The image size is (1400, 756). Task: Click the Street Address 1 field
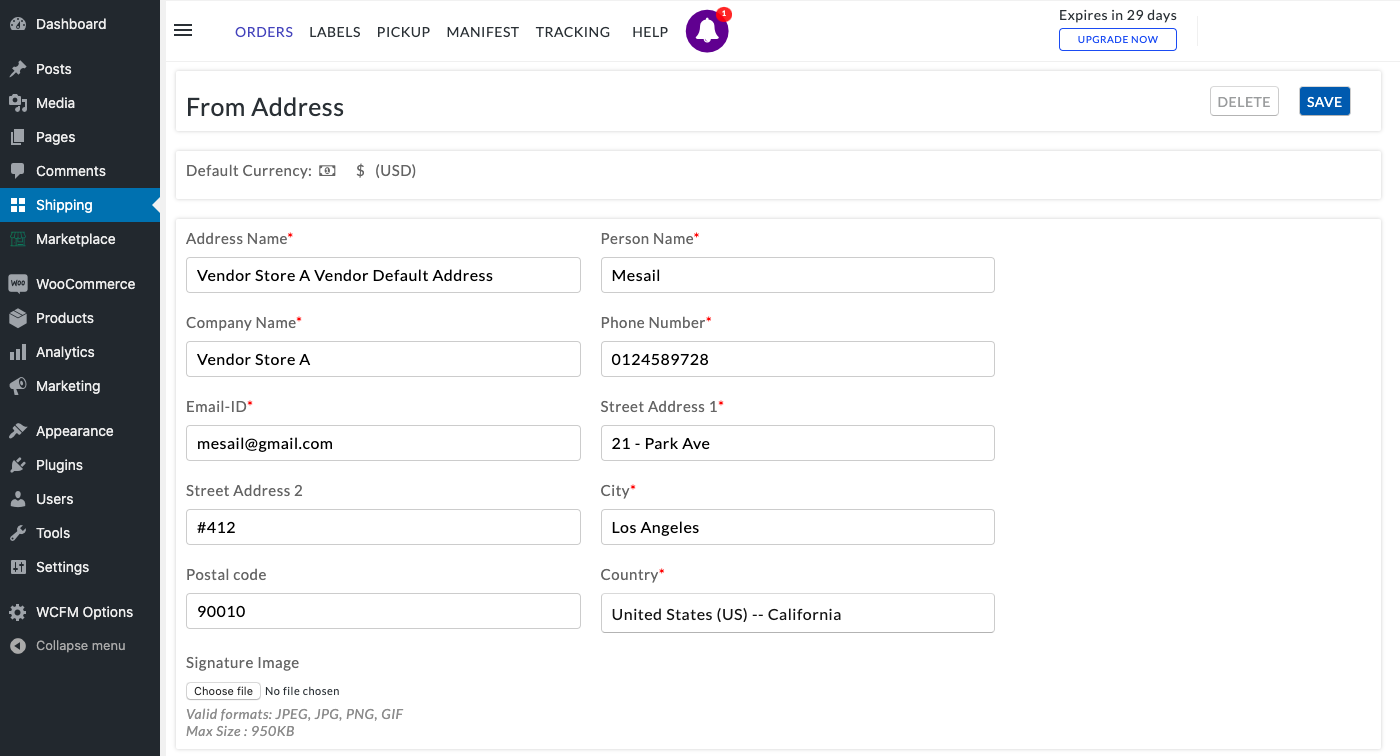798,443
